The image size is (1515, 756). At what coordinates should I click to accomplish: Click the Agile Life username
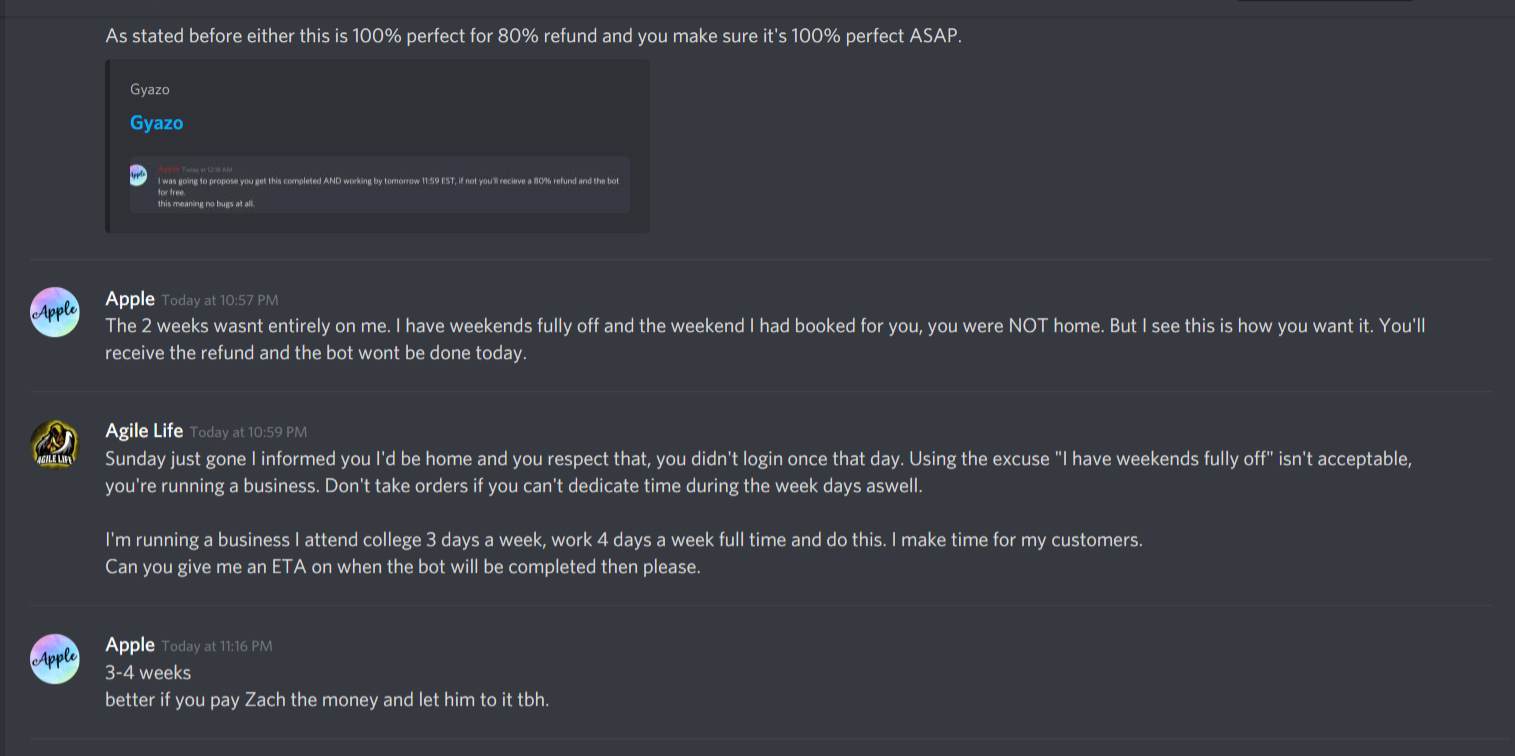(x=144, y=431)
